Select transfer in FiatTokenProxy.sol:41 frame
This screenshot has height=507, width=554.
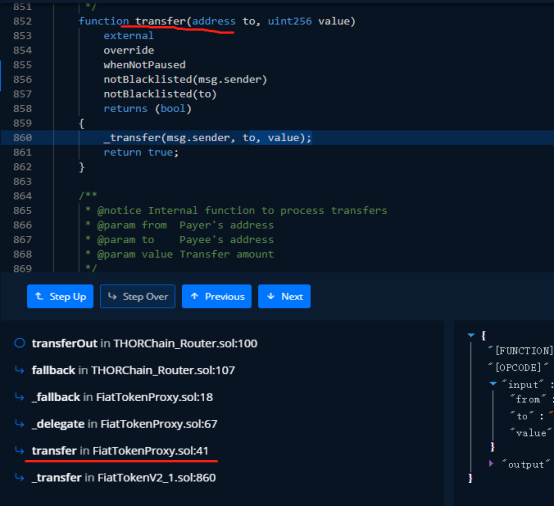120,451
